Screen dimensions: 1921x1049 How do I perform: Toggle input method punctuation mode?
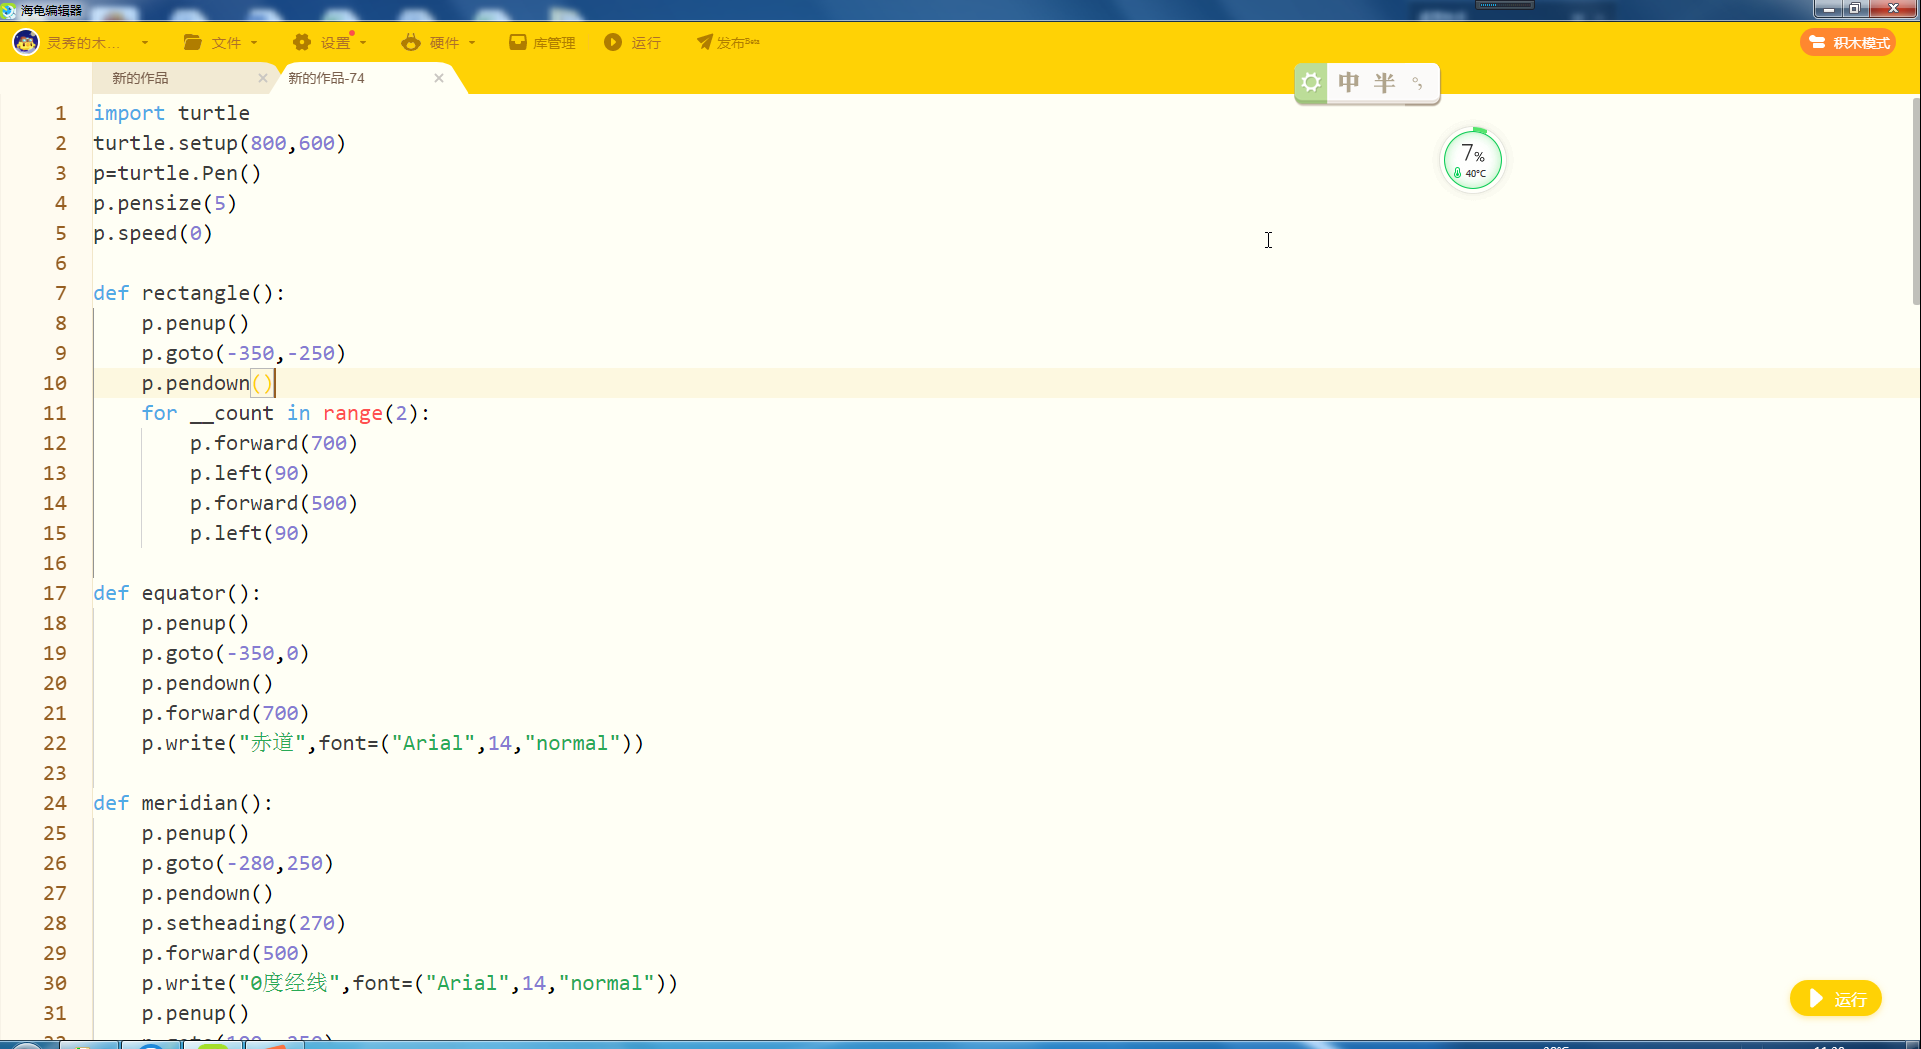pyautogui.click(x=1417, y=82)
